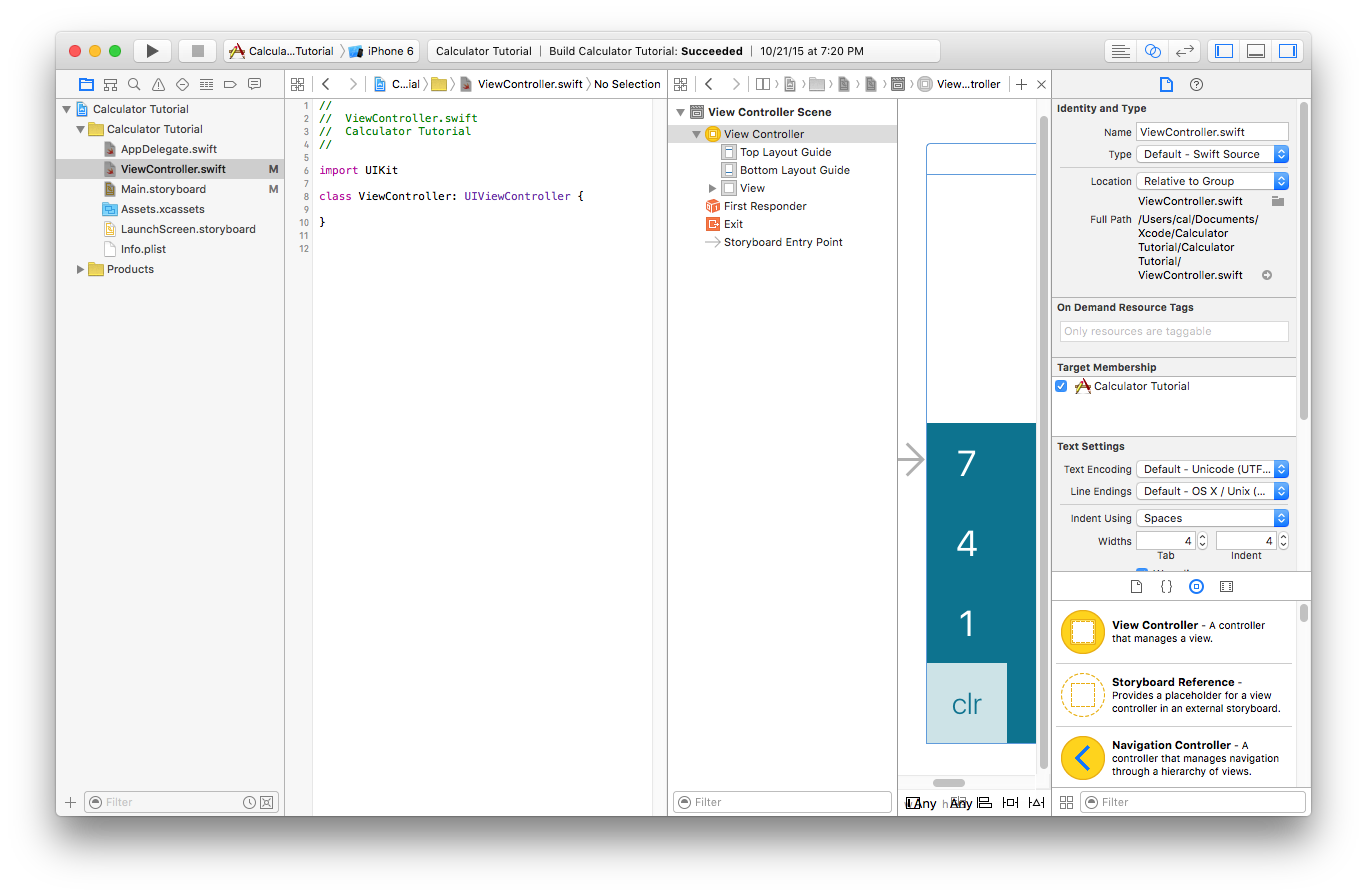Toggle the Navigator pane visibility
Viewport: 1367px width, 896px height.
1223,51
